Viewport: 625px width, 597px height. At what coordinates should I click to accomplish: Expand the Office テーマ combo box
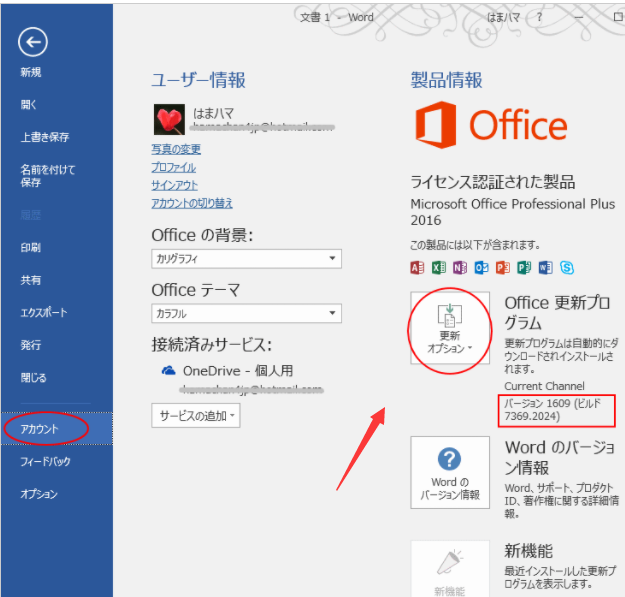pos(246,313)
